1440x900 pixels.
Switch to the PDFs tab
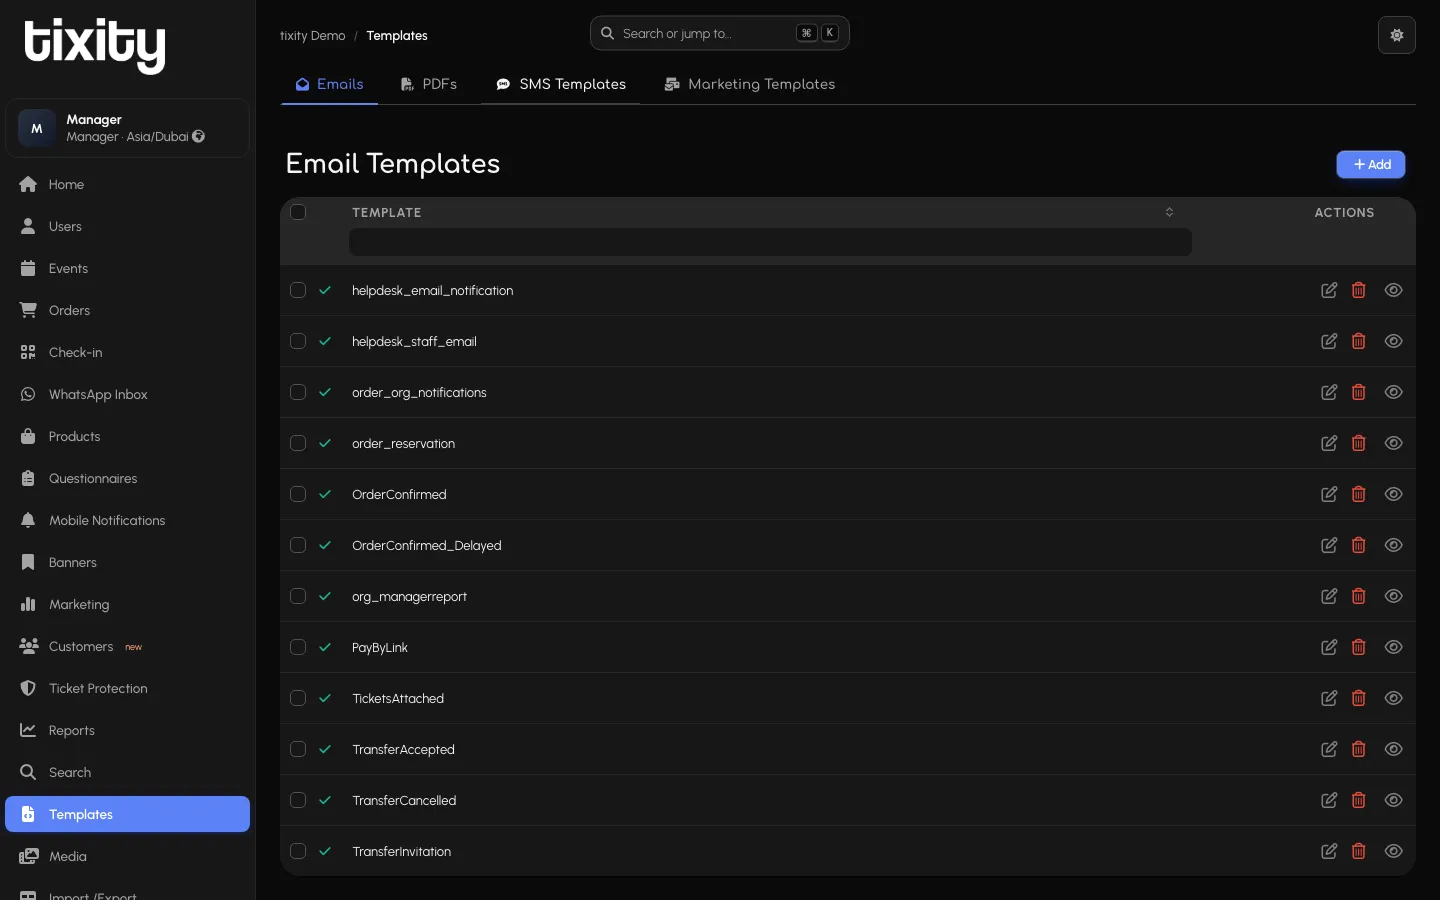pyautogui.click(x=429, y=84)
